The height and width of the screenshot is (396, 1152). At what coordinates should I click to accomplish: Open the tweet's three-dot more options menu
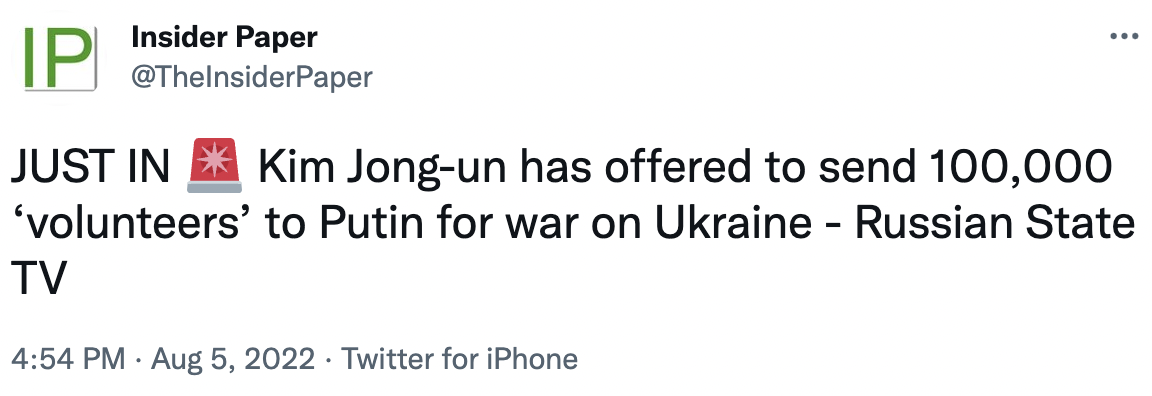point(1123,36)
